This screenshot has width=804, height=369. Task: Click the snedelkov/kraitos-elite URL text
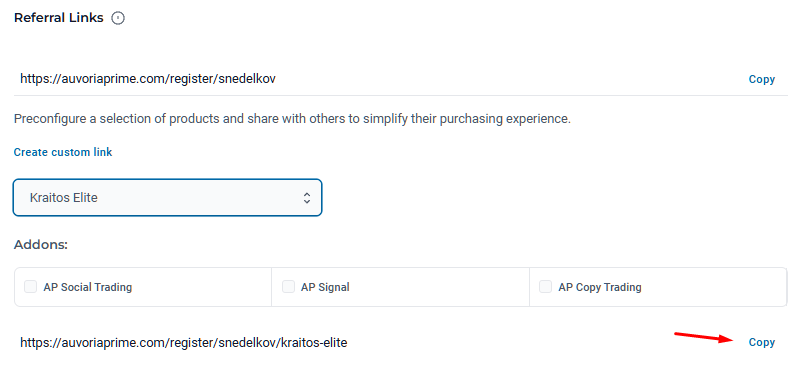pos(184,342)
